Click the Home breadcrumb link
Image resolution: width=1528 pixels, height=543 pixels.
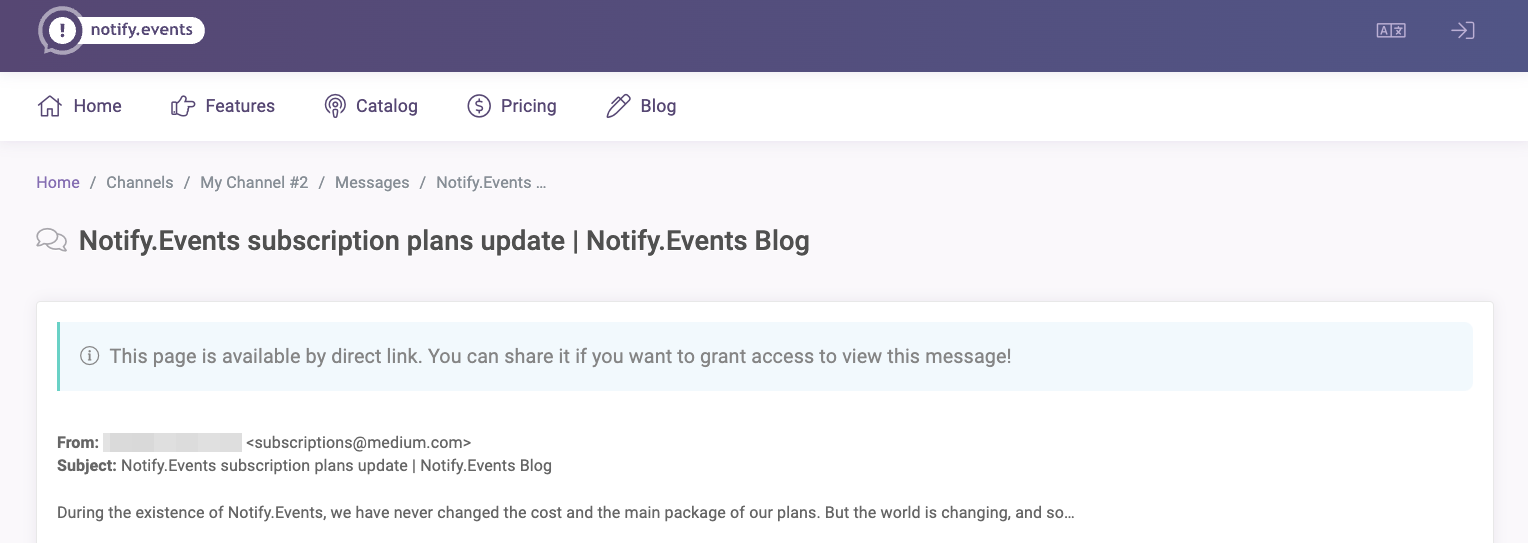[x=58, y=182]
